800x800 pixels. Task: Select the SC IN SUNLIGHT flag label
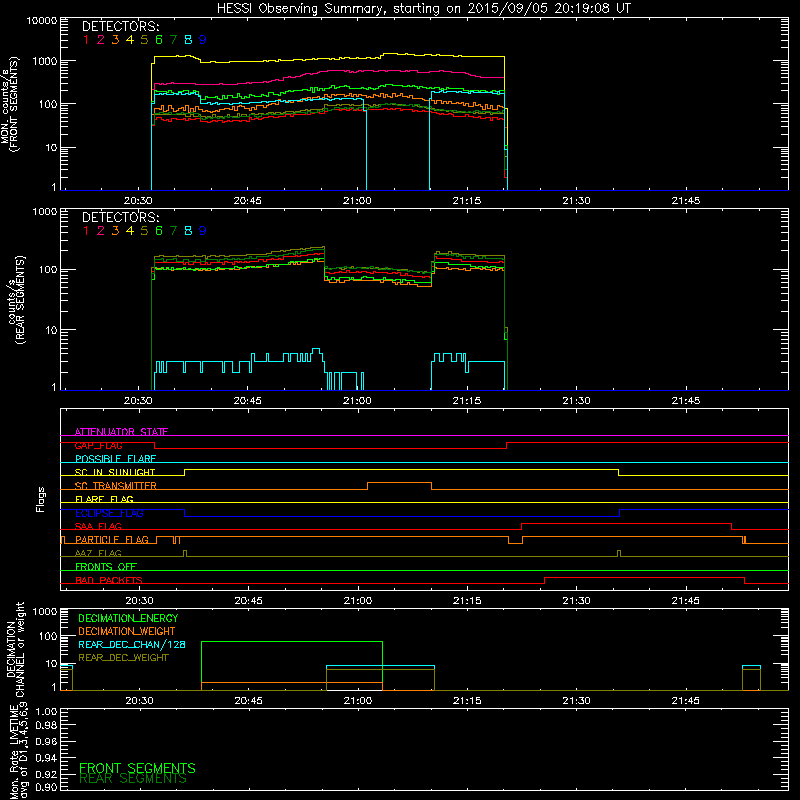pyautogui.click(x=115, y=472)
